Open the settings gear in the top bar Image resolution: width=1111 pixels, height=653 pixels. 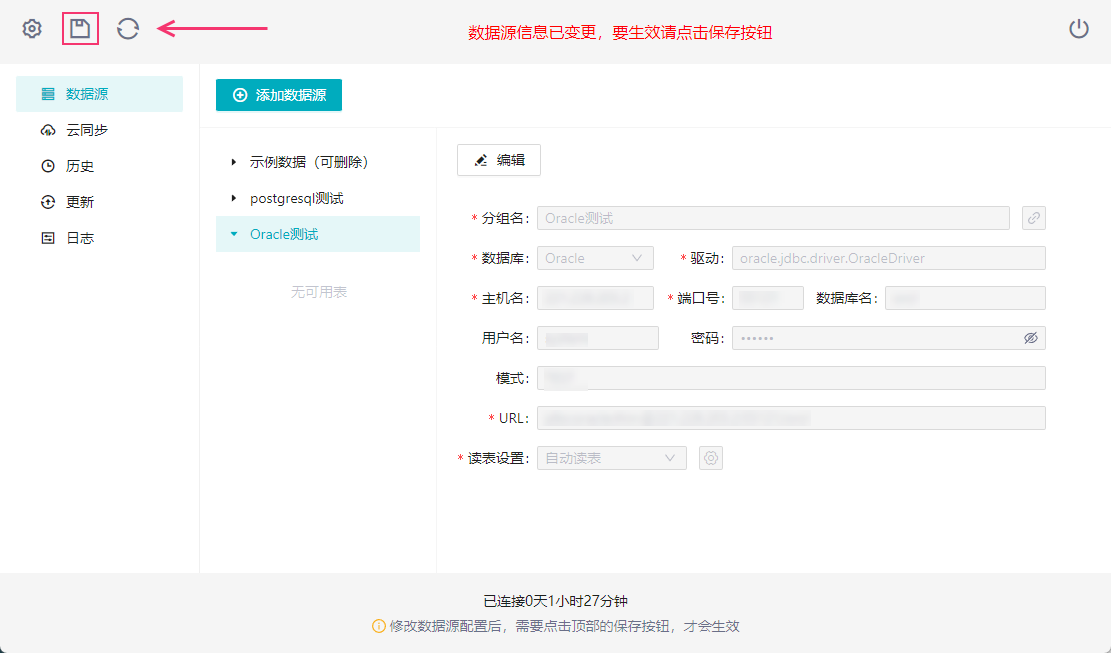[x=32, y=29]
